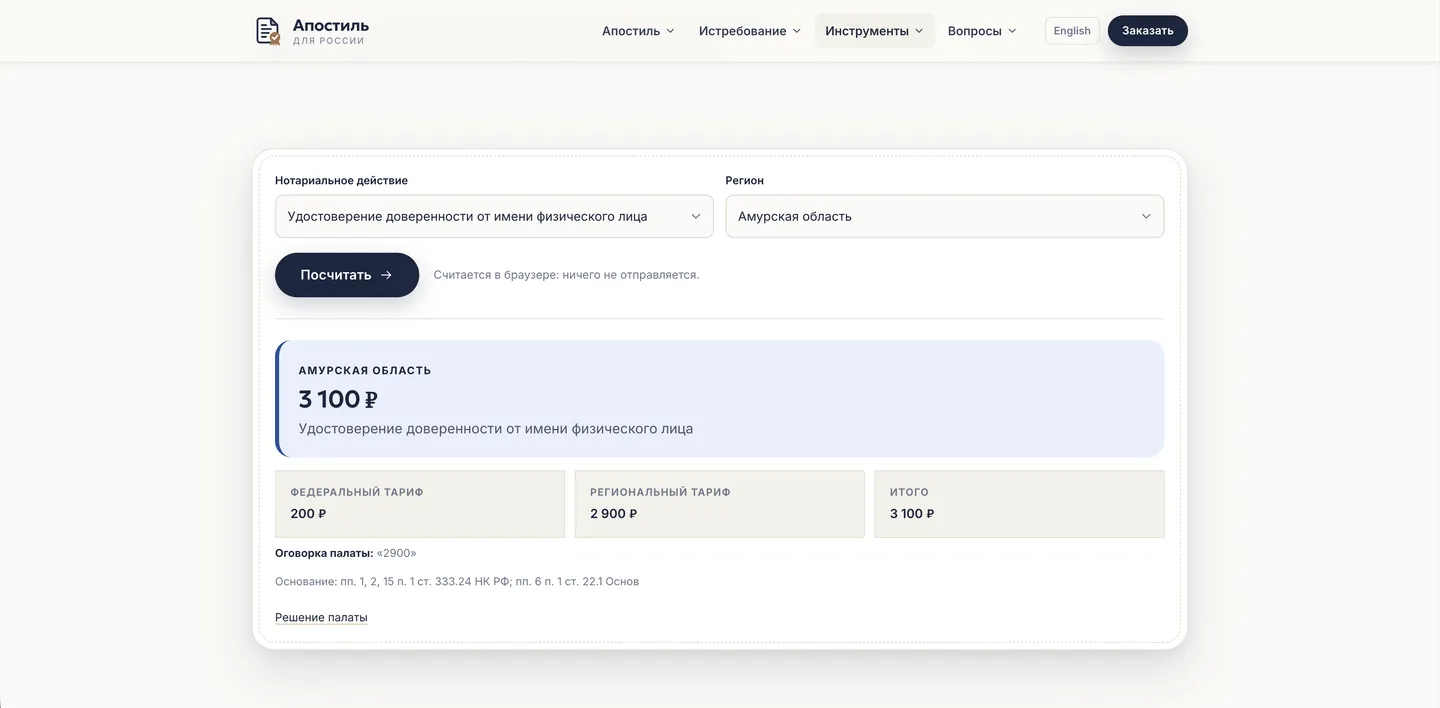
Task: Click the Оговорка палаты «2900» note
Action: 346,553
